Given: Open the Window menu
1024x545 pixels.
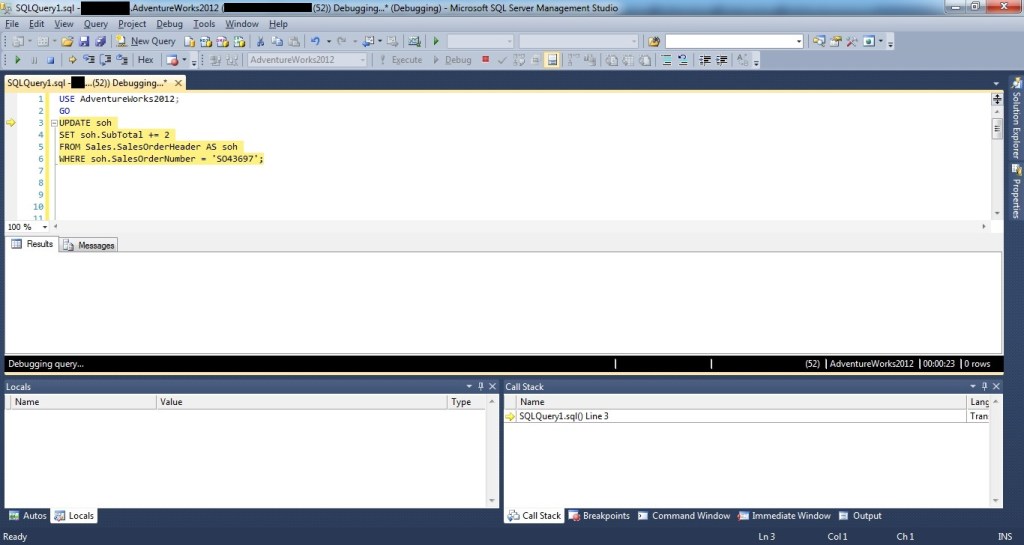Looking at the screenshot, I should pos(242,24).
